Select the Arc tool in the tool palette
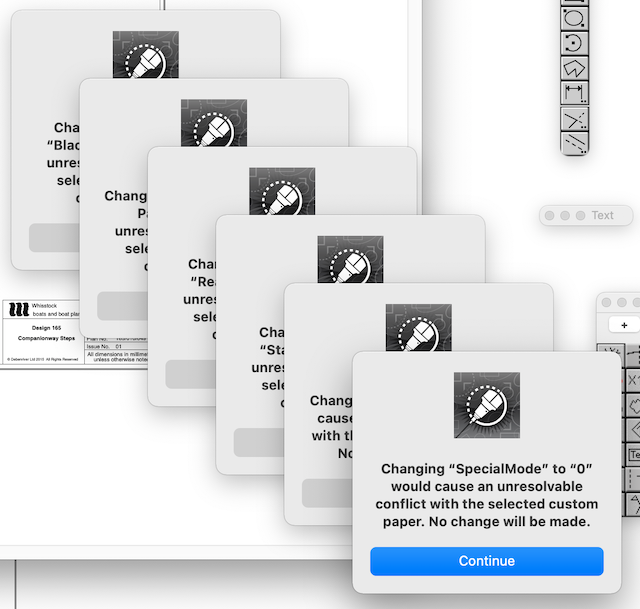640x609 pixels. pyautogui.click(x=574, y=43)
